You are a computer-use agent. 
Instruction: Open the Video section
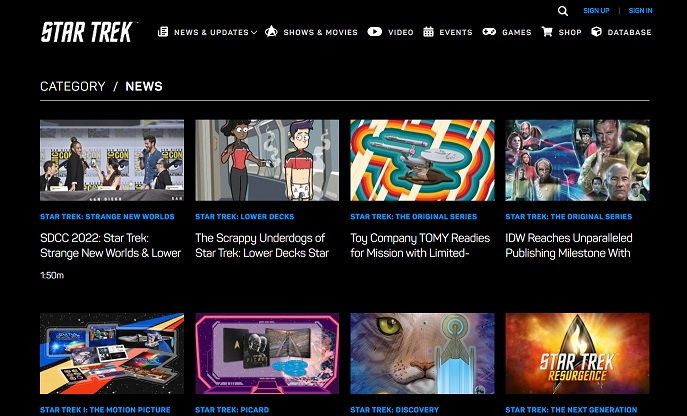[x=400, y=32]
